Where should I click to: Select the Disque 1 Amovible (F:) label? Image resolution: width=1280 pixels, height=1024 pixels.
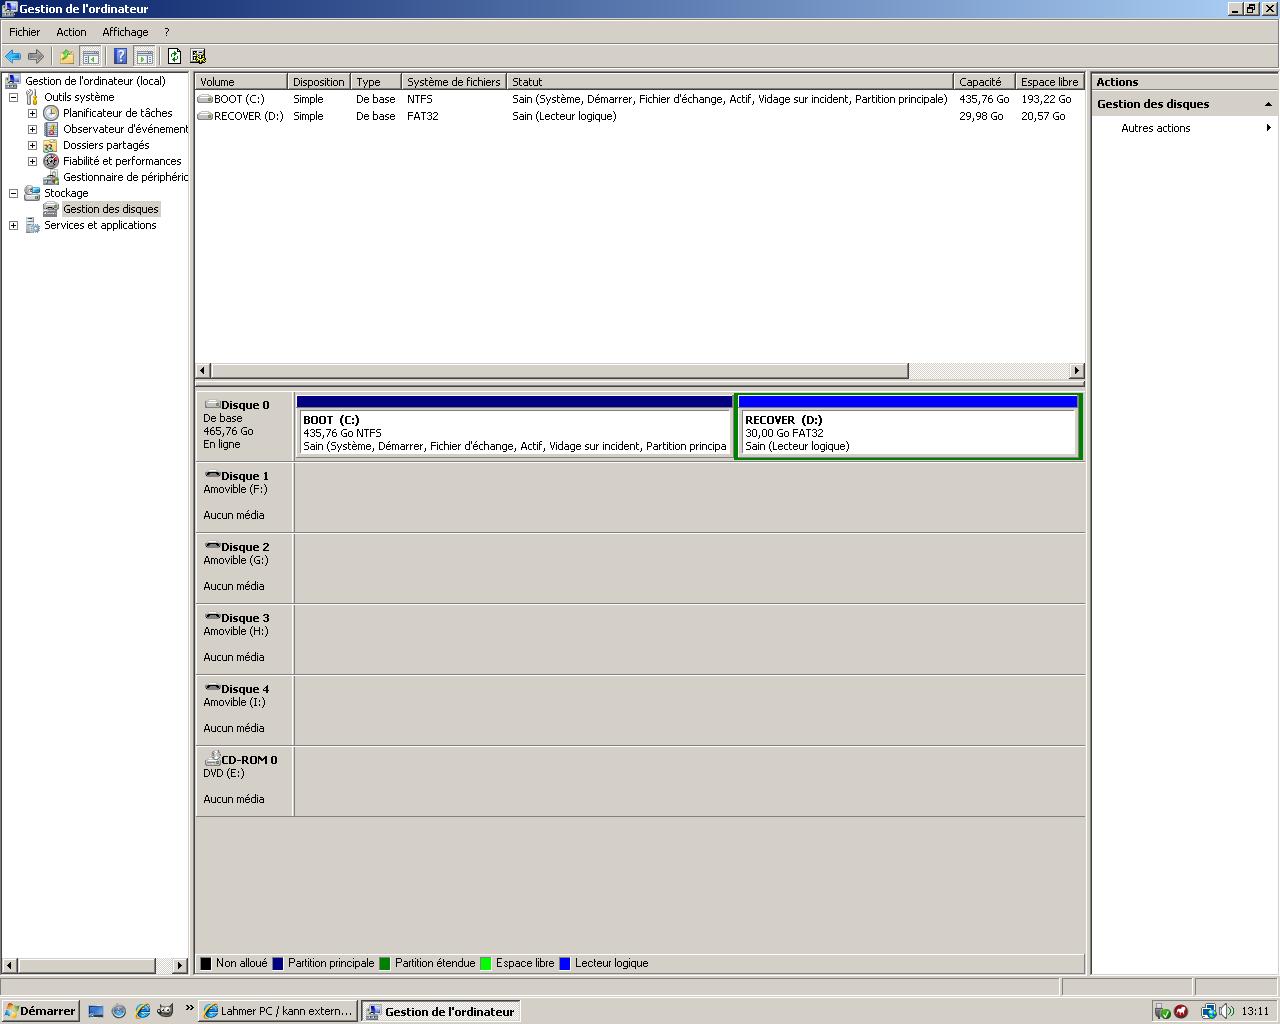pos(244,496)
